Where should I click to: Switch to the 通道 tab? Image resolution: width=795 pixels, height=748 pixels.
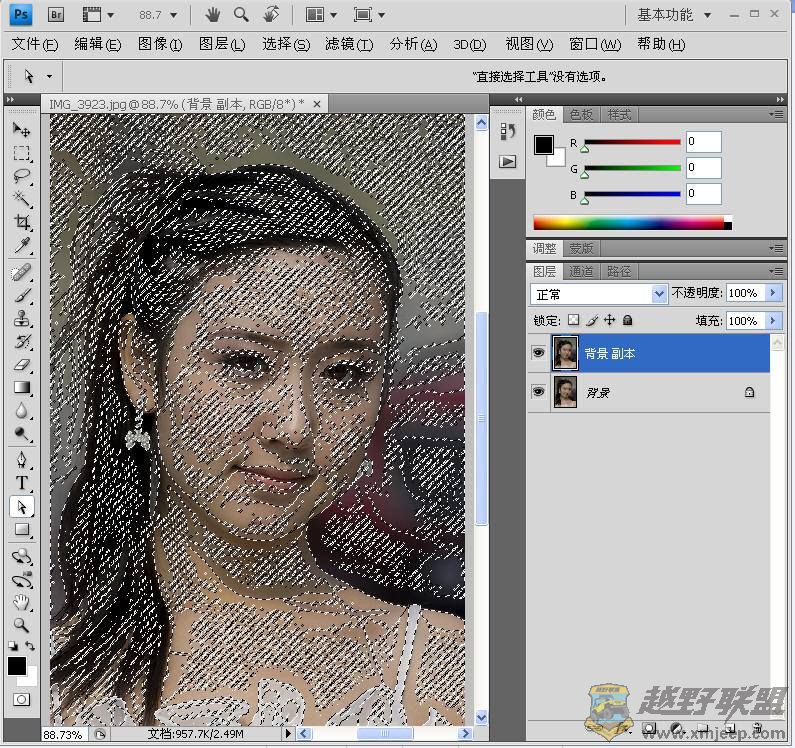click(x=581, y=271)
